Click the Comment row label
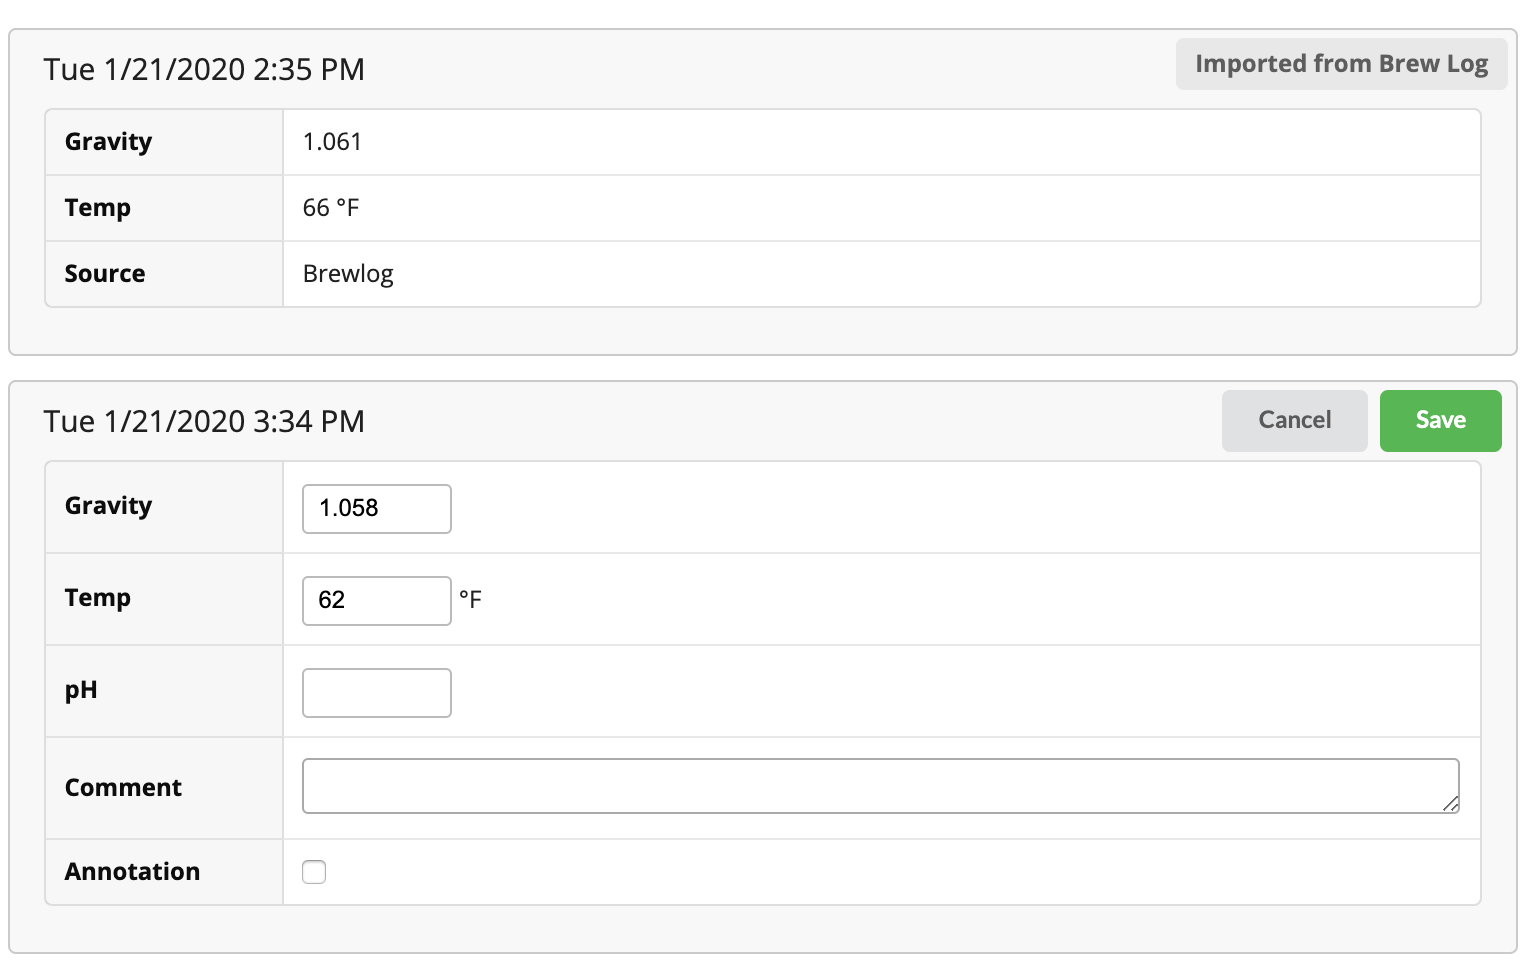This screenshot has width=1532, height=964. [123, 788]
